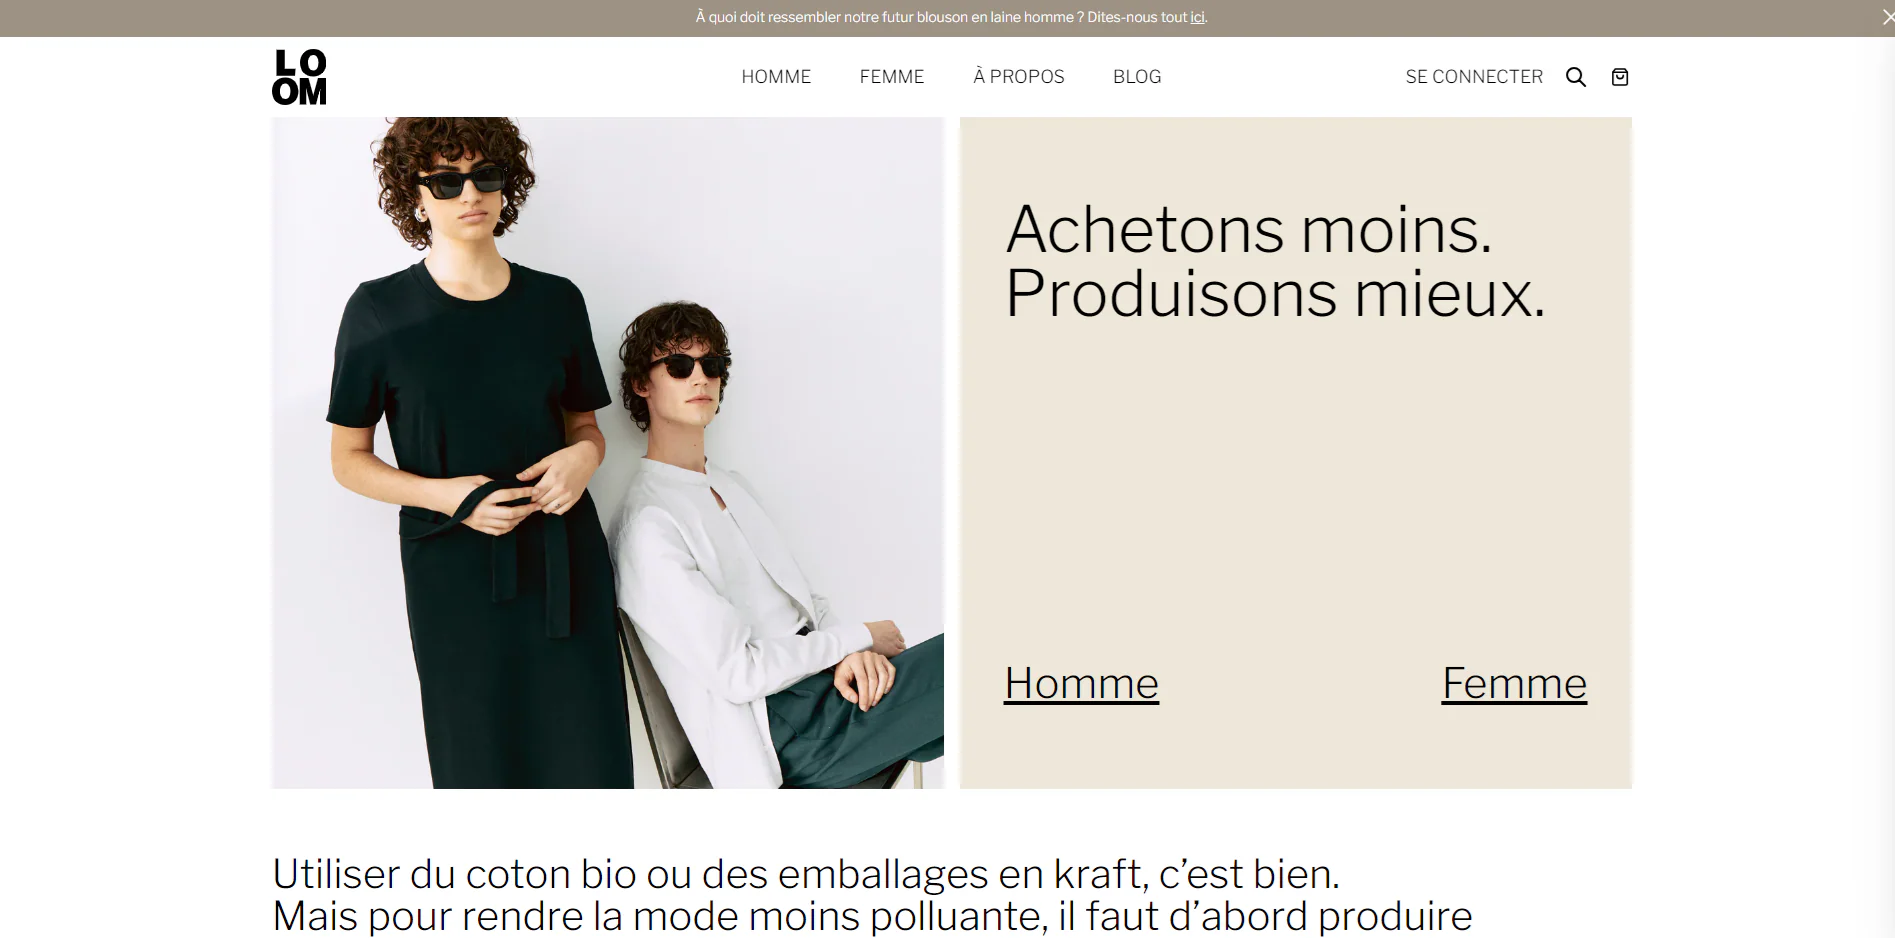The height and width of the screenshot is (938, 1895).
Task: Click the LOOM logo
Action: click(x=299, y=77)
